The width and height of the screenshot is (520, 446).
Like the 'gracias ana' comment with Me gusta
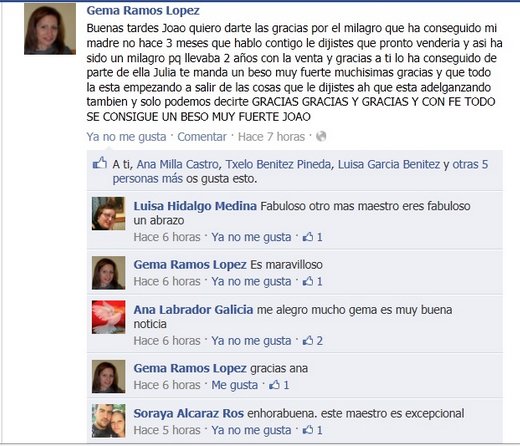(x=235, y=385)
